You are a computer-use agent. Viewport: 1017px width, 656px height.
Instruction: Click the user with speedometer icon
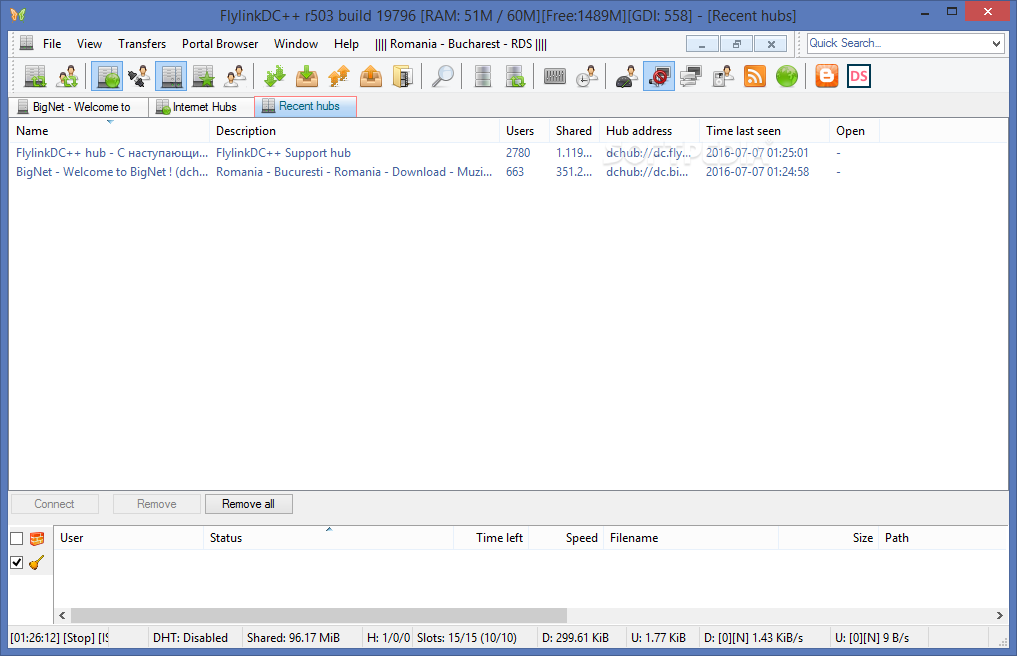tap(627, 77)
